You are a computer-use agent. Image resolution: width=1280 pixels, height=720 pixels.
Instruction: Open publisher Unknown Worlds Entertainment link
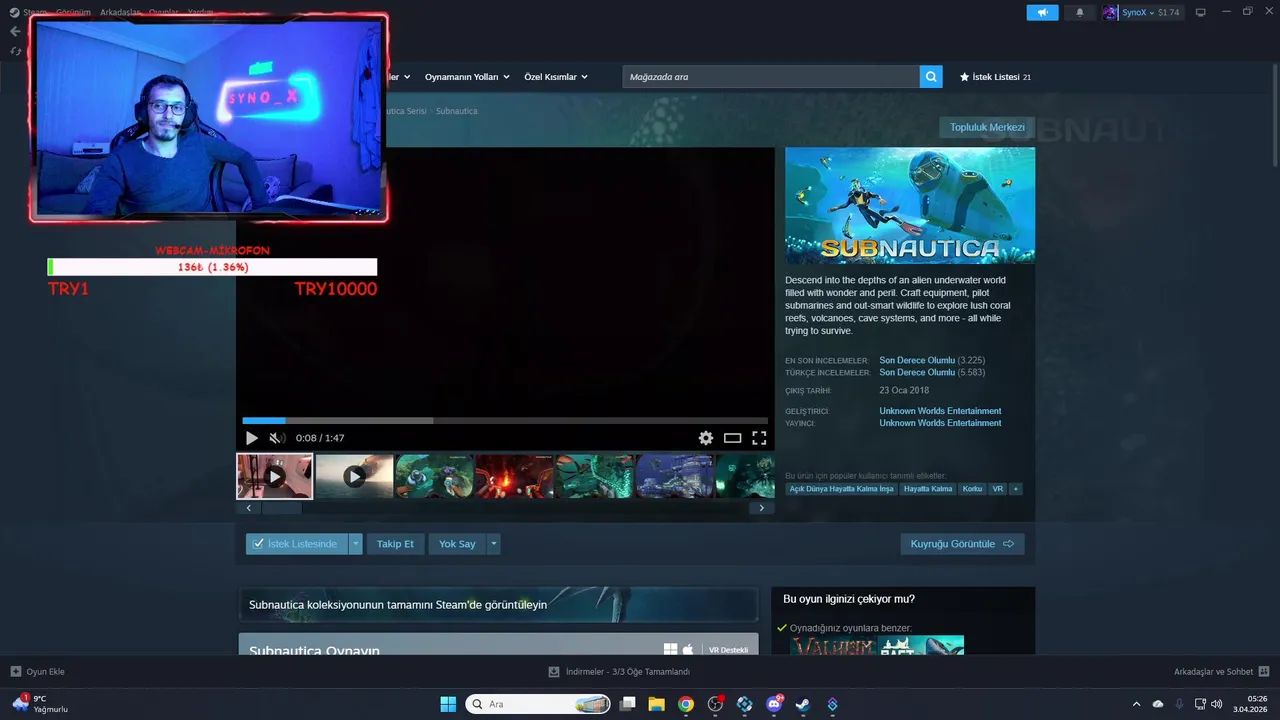click(x=940, y=423)
